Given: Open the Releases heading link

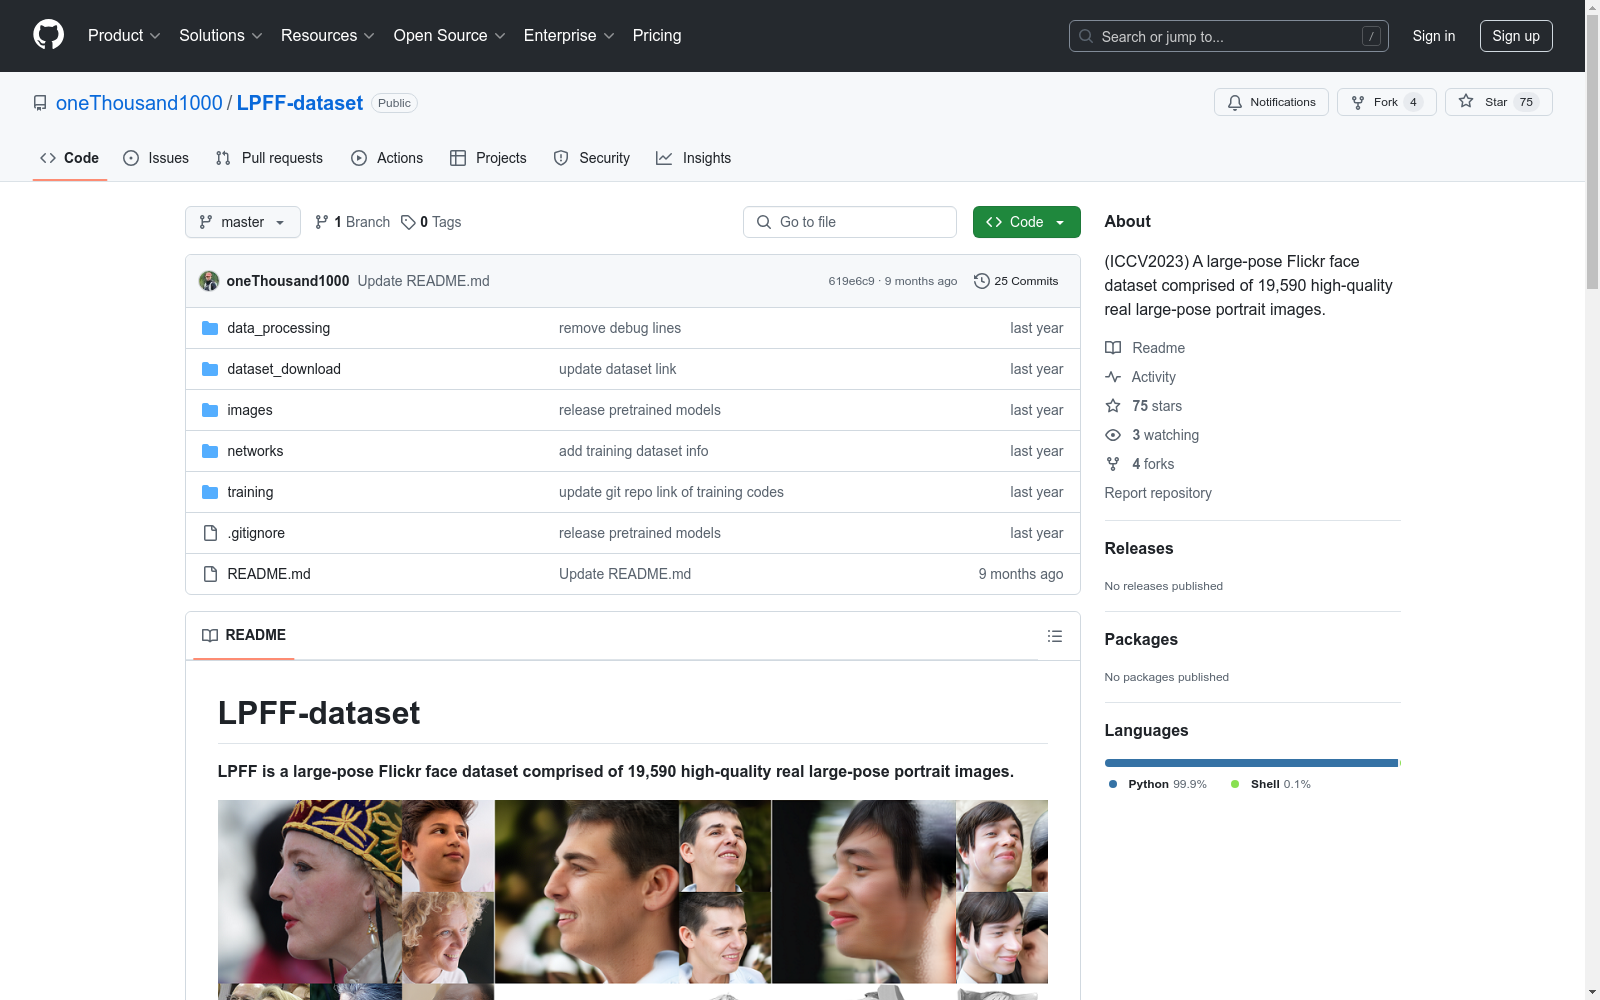Looking at the screenshot, I should (1139, 548).
